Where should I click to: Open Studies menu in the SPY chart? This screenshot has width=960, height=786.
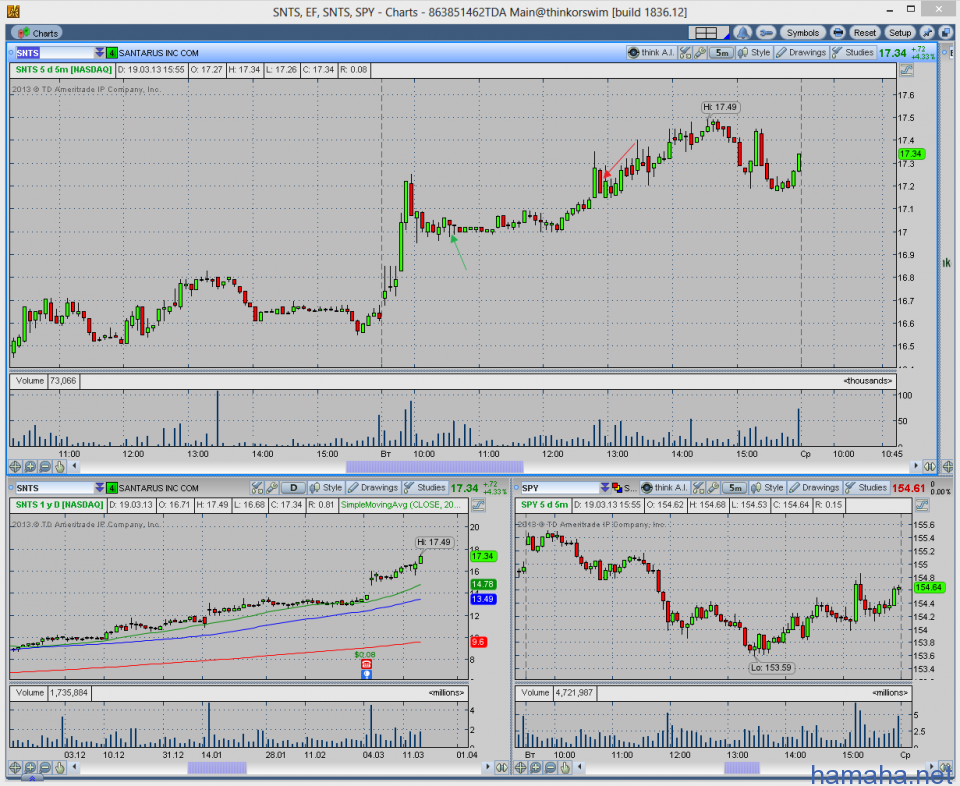pyautogui.click(x=866, y=488)
